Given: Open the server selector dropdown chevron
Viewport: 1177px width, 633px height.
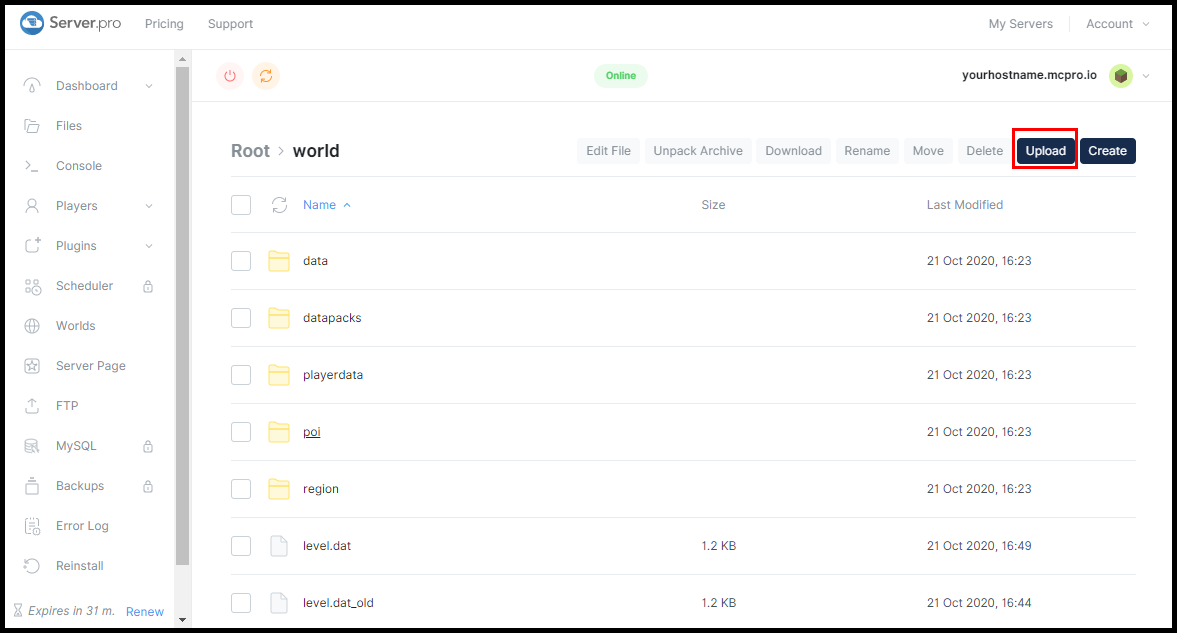Looking at the screenshot, I should pos(1146,76).
